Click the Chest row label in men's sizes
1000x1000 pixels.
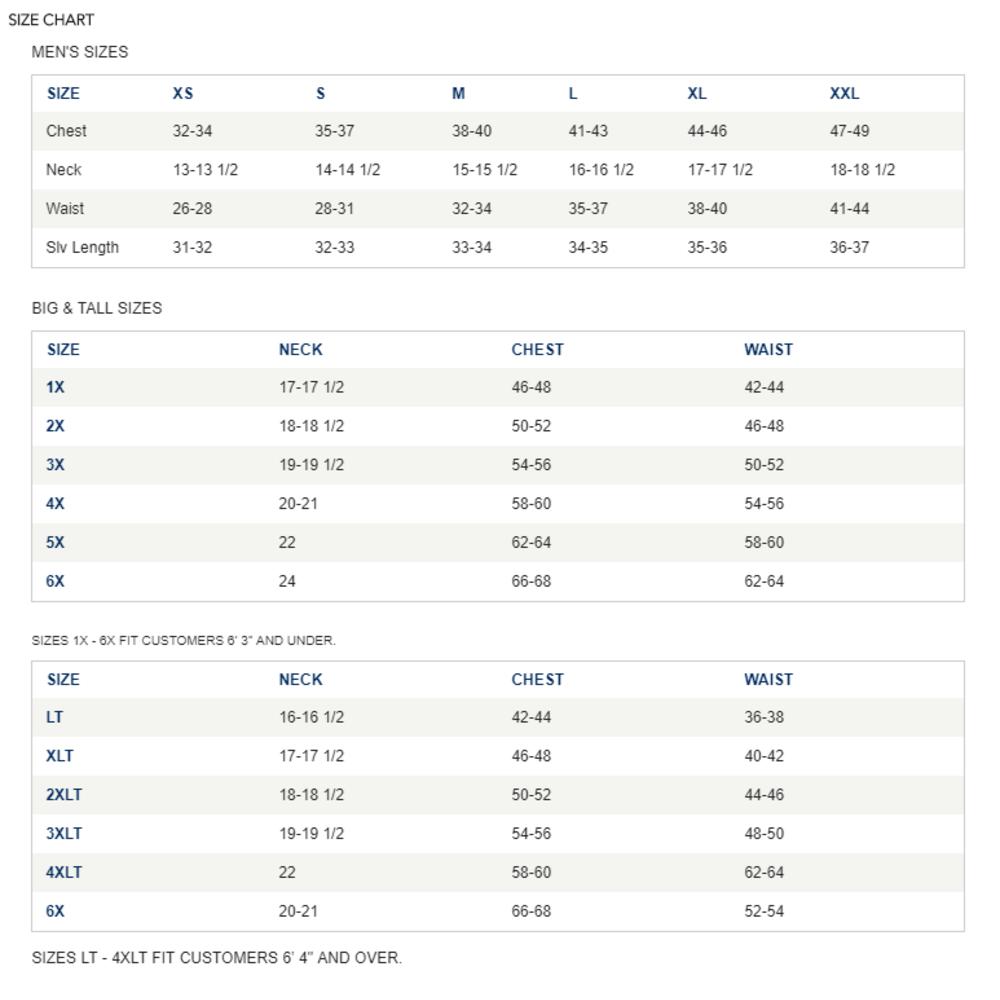pyautogui.click(x=66, y=131)
